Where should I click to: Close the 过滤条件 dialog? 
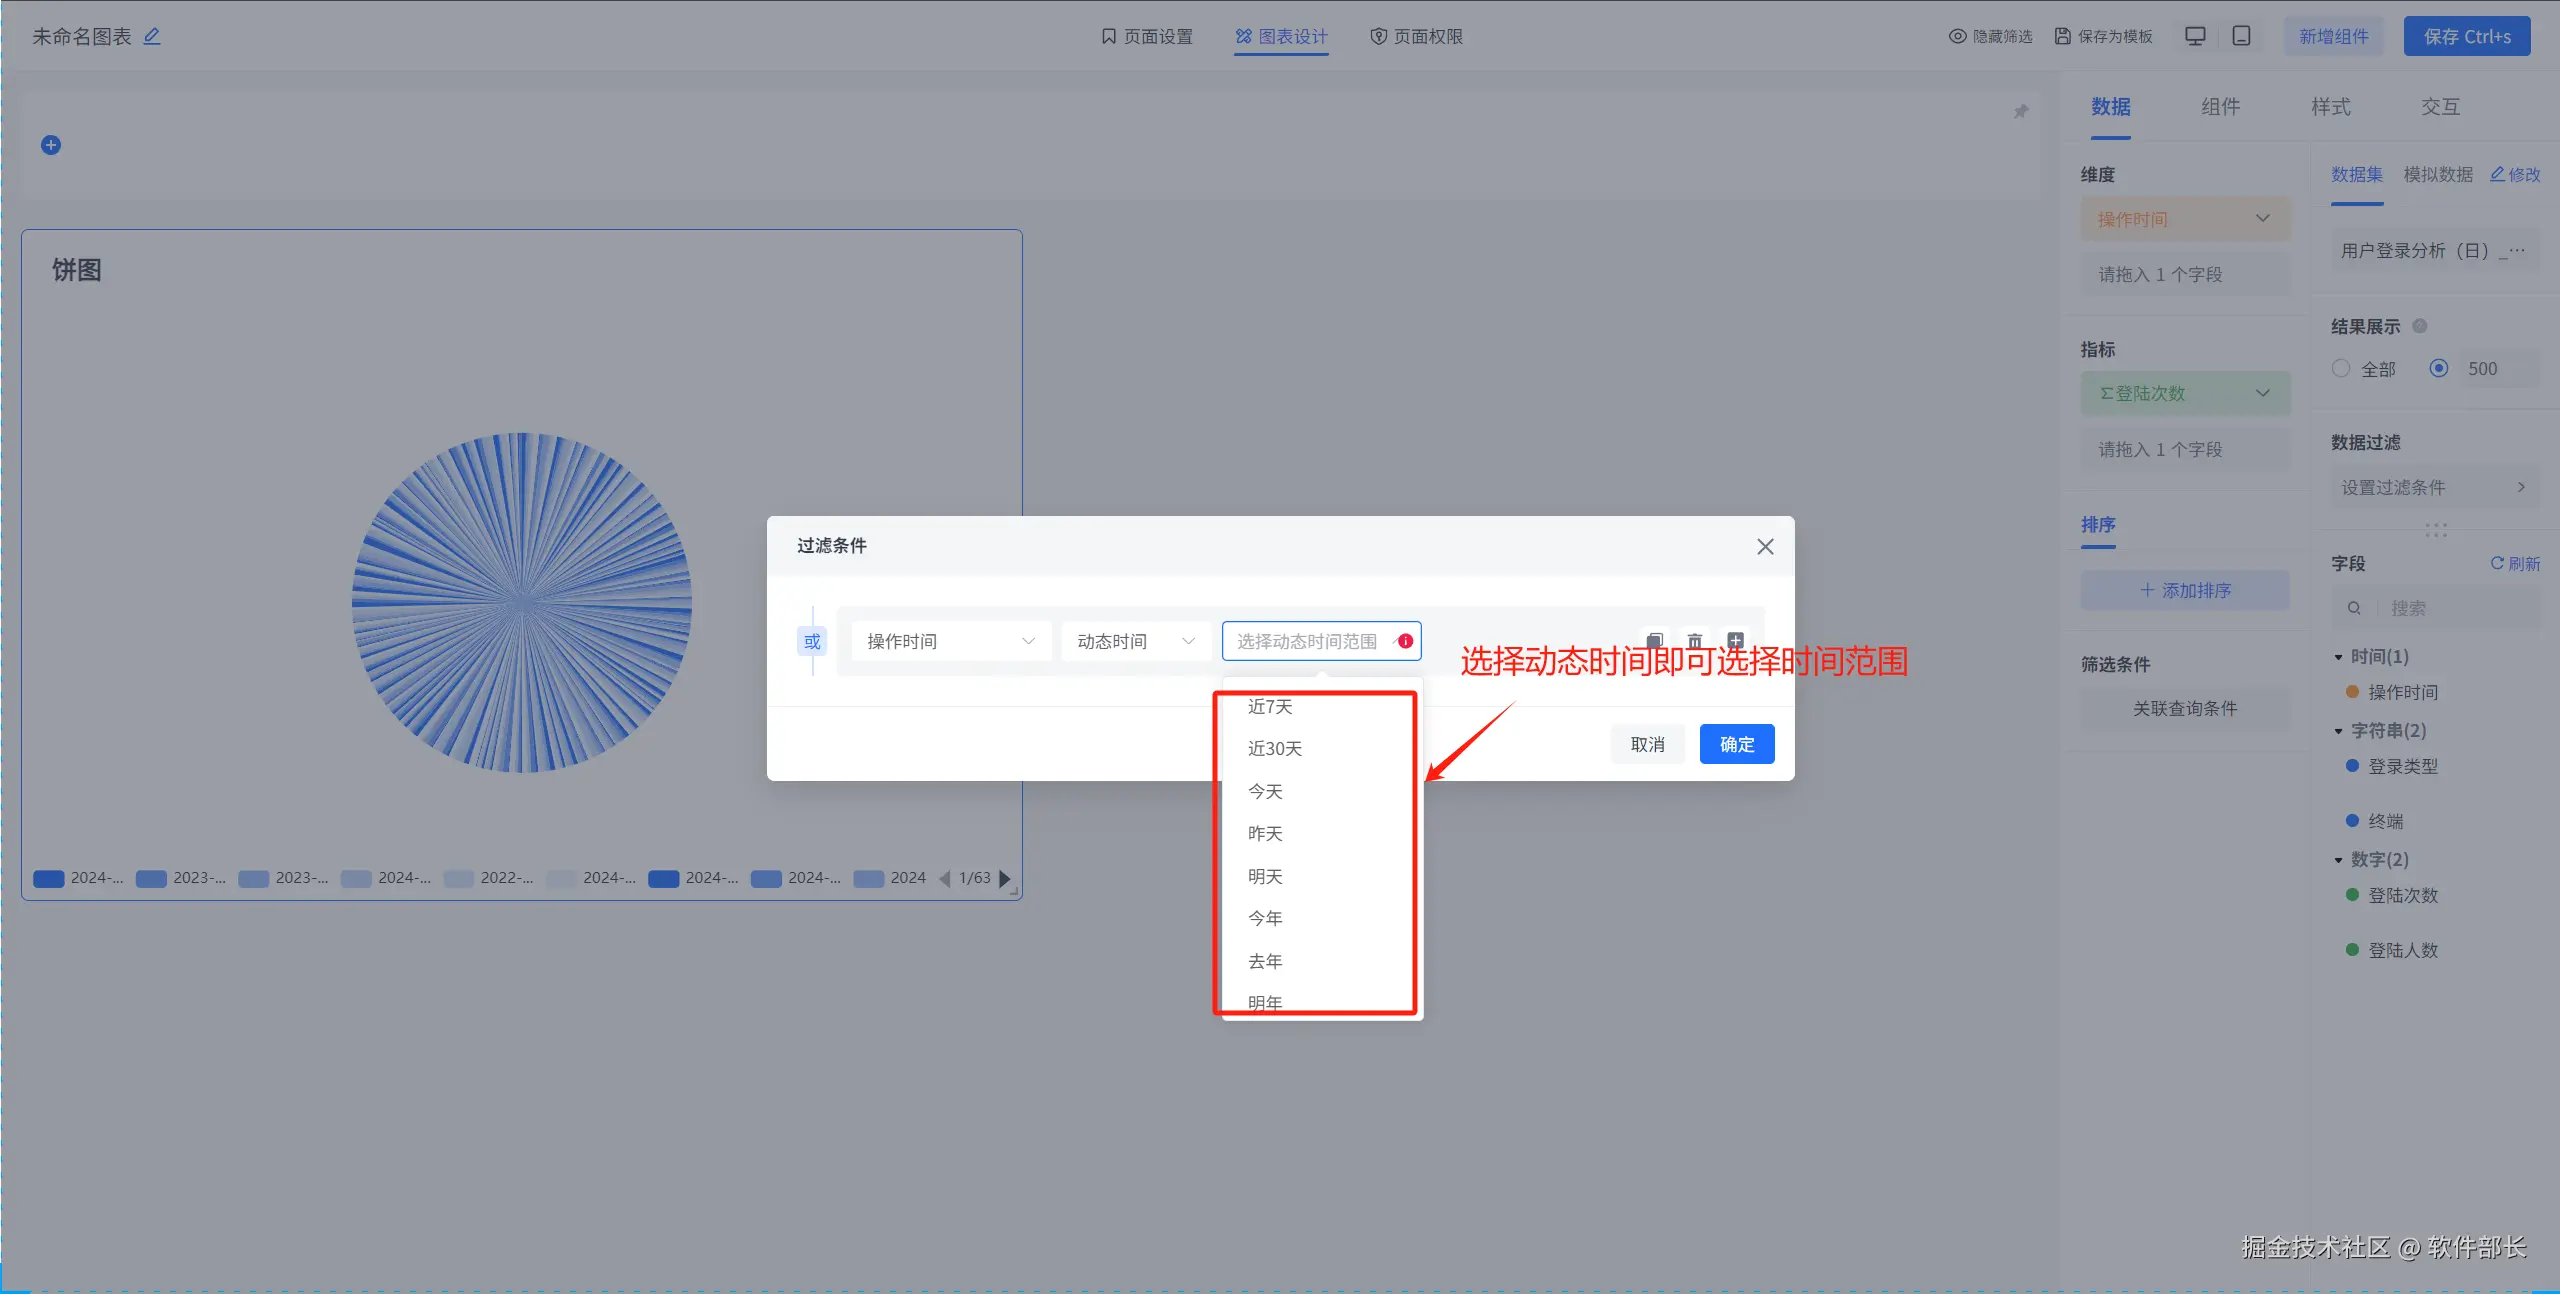click(1765, 546)
